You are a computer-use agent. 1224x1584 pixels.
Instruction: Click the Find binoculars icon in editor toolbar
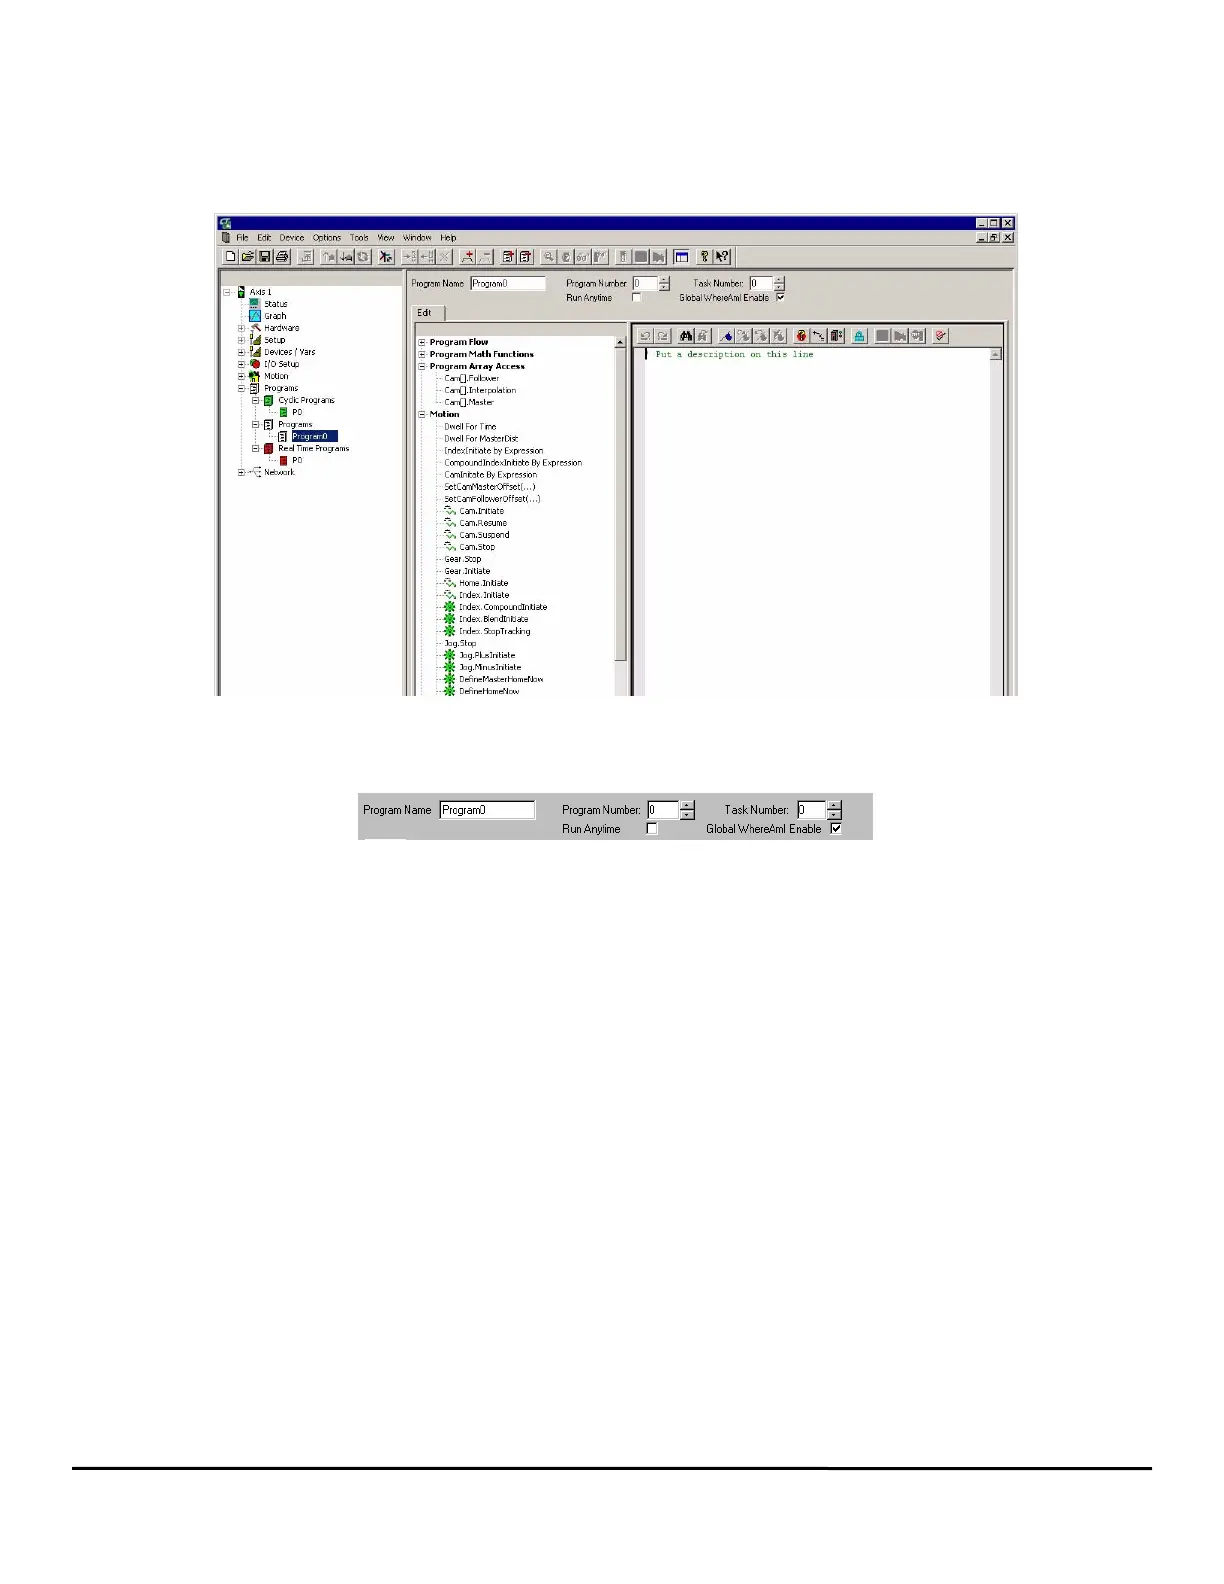pyautogui.click(x=686, y=336)
